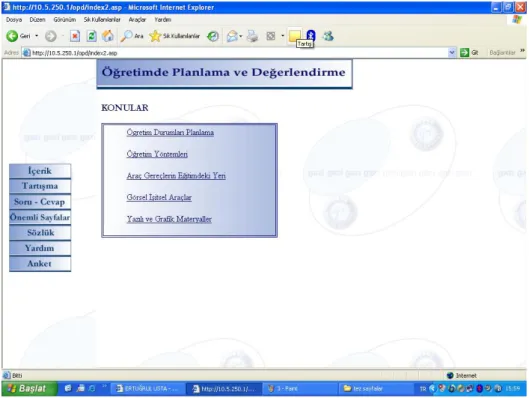Click the Başlat start button
Screen dimensions: 529x398
28,389
